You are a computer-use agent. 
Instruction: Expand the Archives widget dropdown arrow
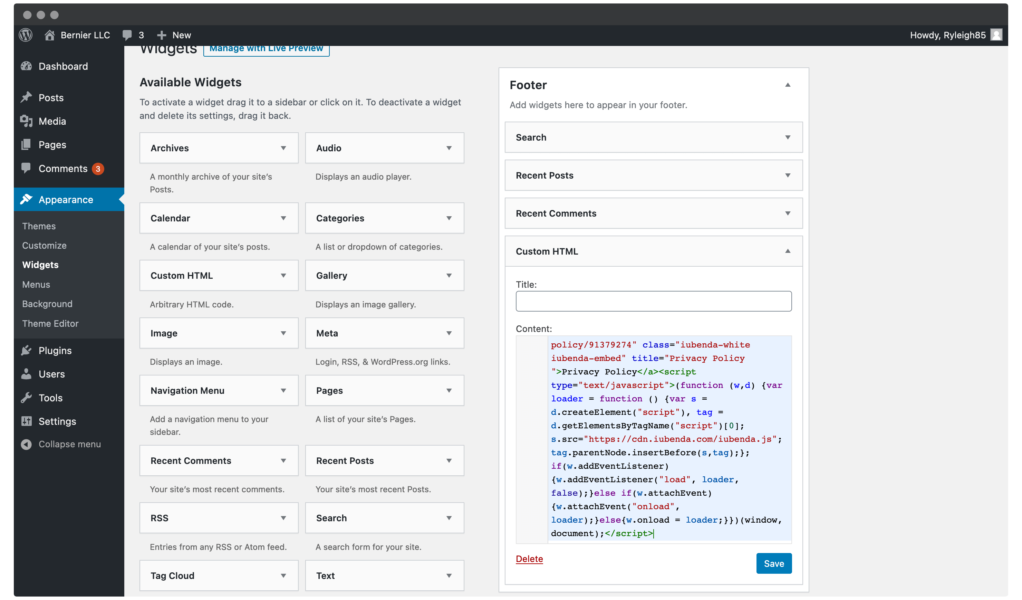tap(284, 148)
